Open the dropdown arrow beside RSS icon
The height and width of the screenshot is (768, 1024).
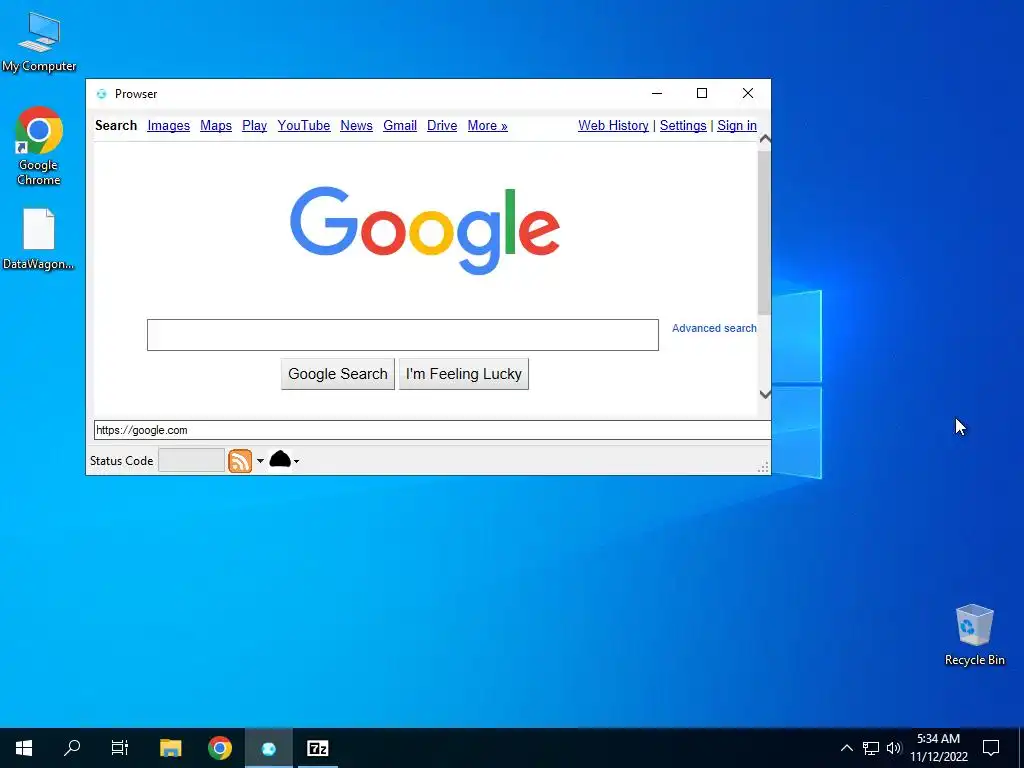(260, 461)
